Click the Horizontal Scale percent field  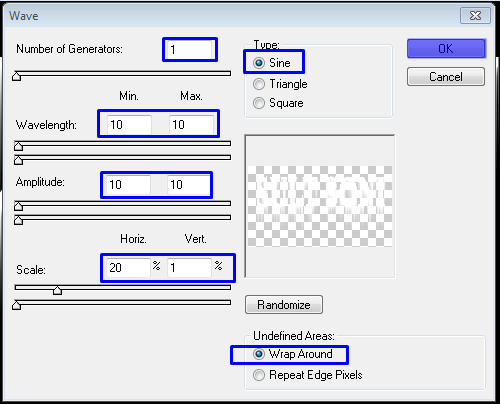(129, 268)
